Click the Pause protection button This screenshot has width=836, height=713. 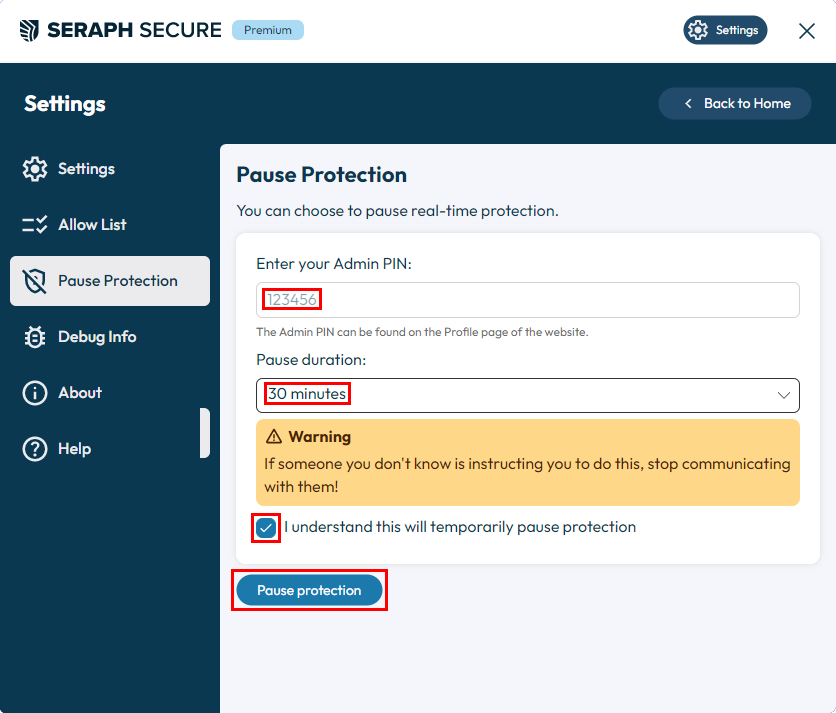click(309, 590)
